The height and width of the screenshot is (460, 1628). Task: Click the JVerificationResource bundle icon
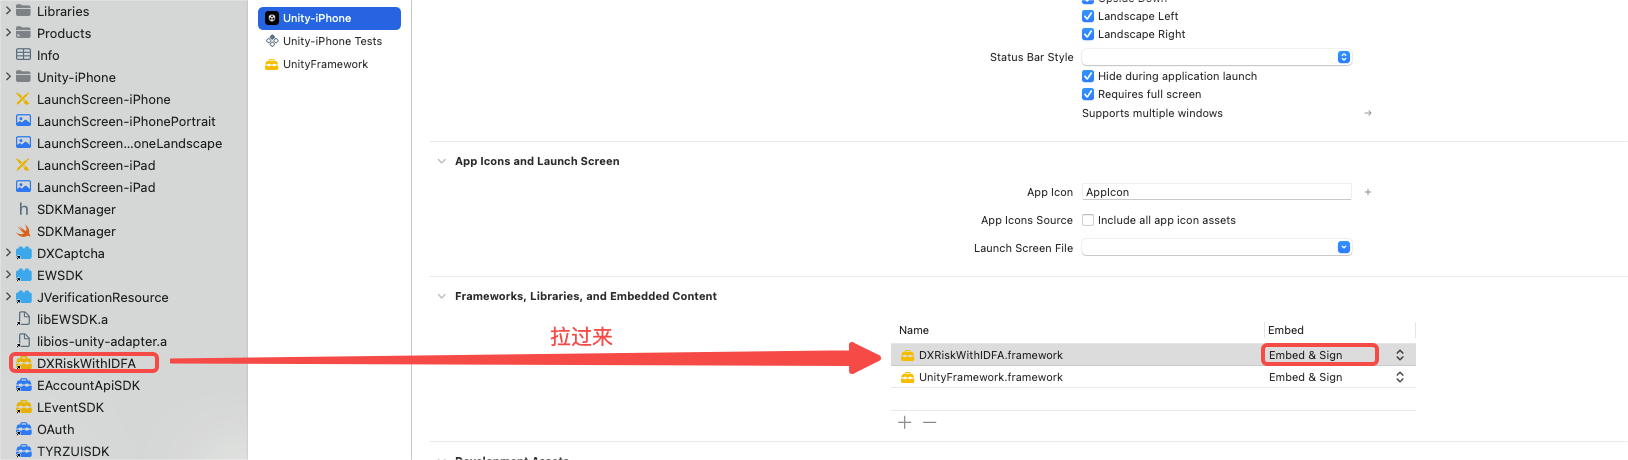tap(24, 297)
